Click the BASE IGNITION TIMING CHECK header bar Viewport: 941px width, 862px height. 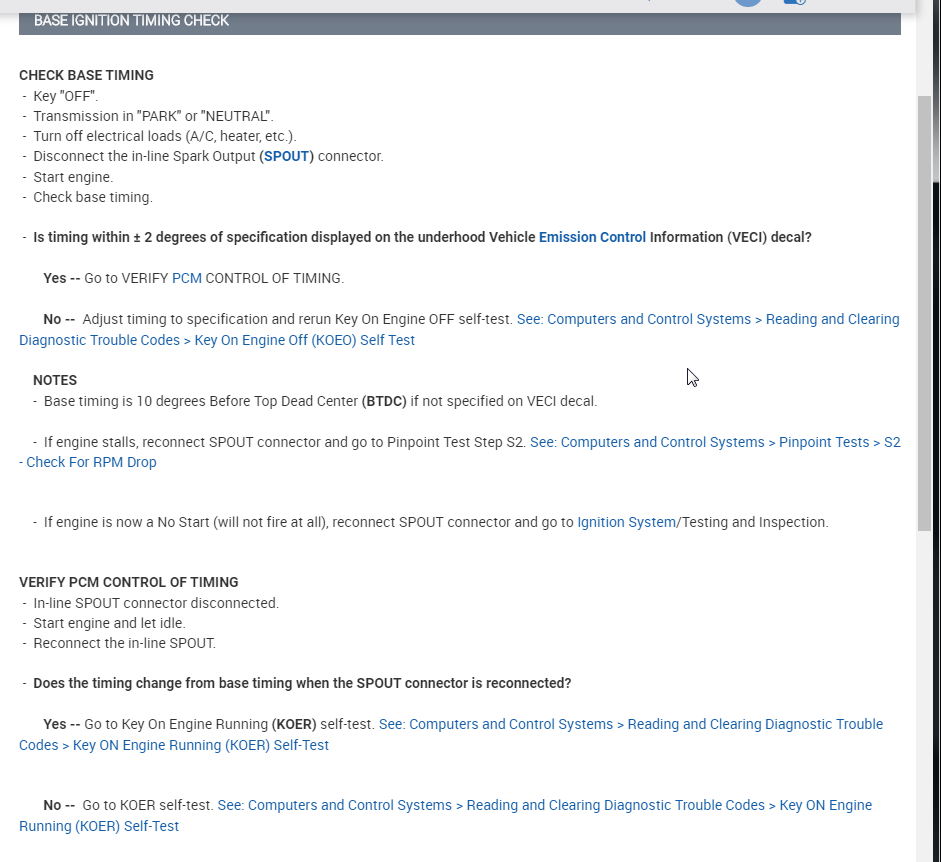tap(459, 21)
